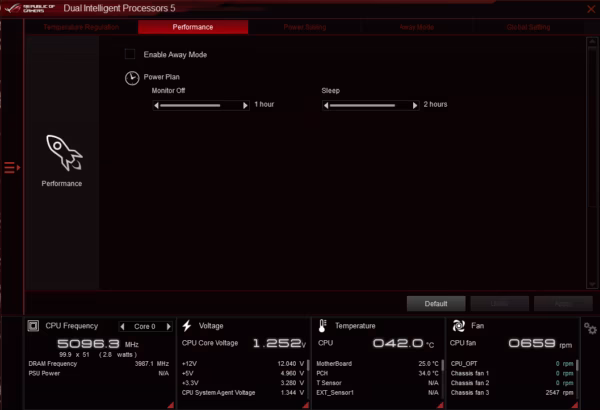Click the Temperature thermometer icon
600x410 pixels.
[x=322, y=326]
